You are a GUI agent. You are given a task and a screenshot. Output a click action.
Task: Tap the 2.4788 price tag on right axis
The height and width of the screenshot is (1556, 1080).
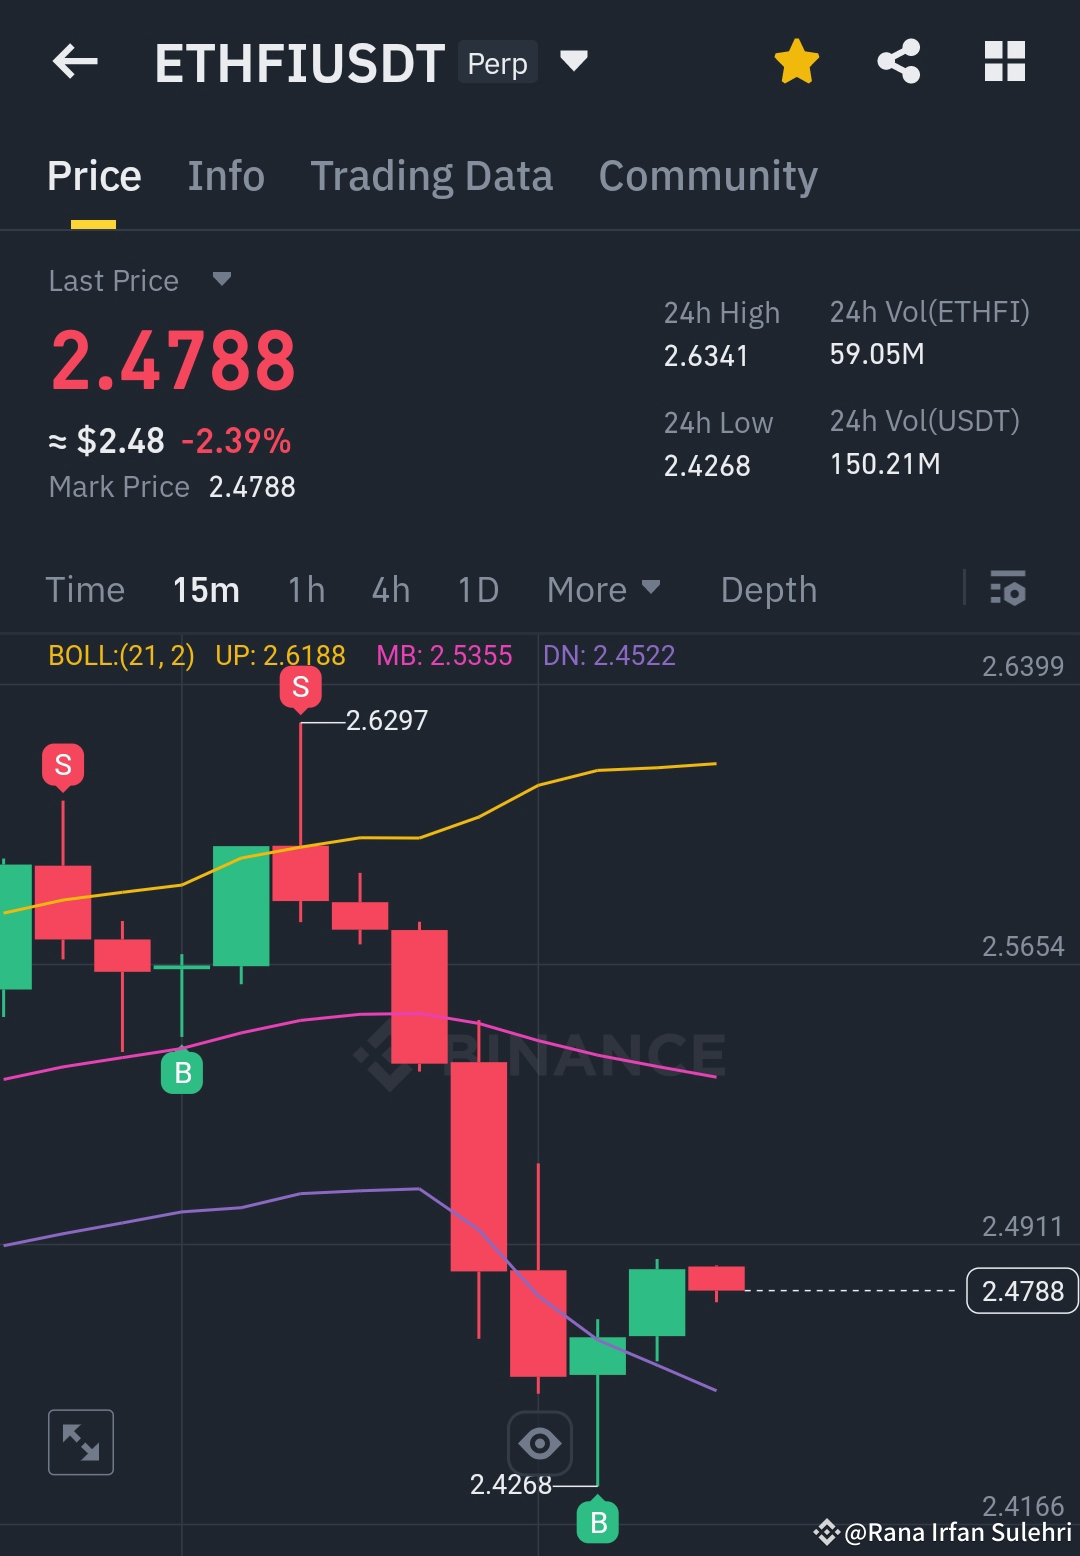pos(1021,1291)
